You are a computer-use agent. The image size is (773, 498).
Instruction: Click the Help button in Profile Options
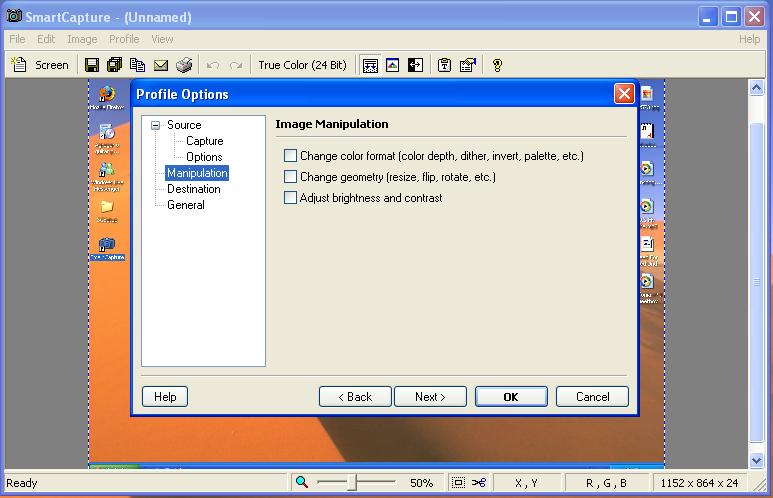tap(165, 396)
